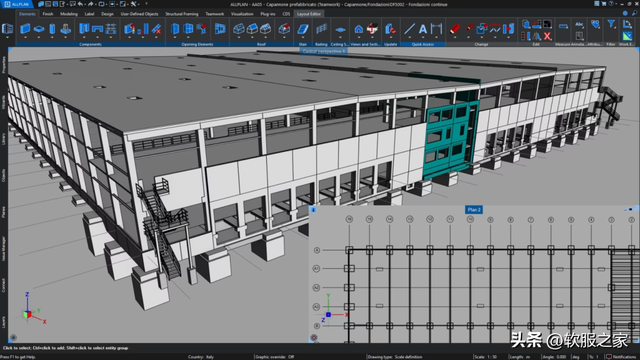
Task: Select the Column tool icon
Action: click(52, 29)
